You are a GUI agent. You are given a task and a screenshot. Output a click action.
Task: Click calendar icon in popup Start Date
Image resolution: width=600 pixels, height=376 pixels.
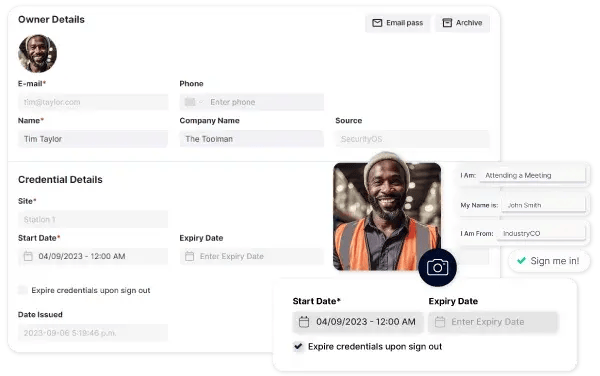[304, 322]
